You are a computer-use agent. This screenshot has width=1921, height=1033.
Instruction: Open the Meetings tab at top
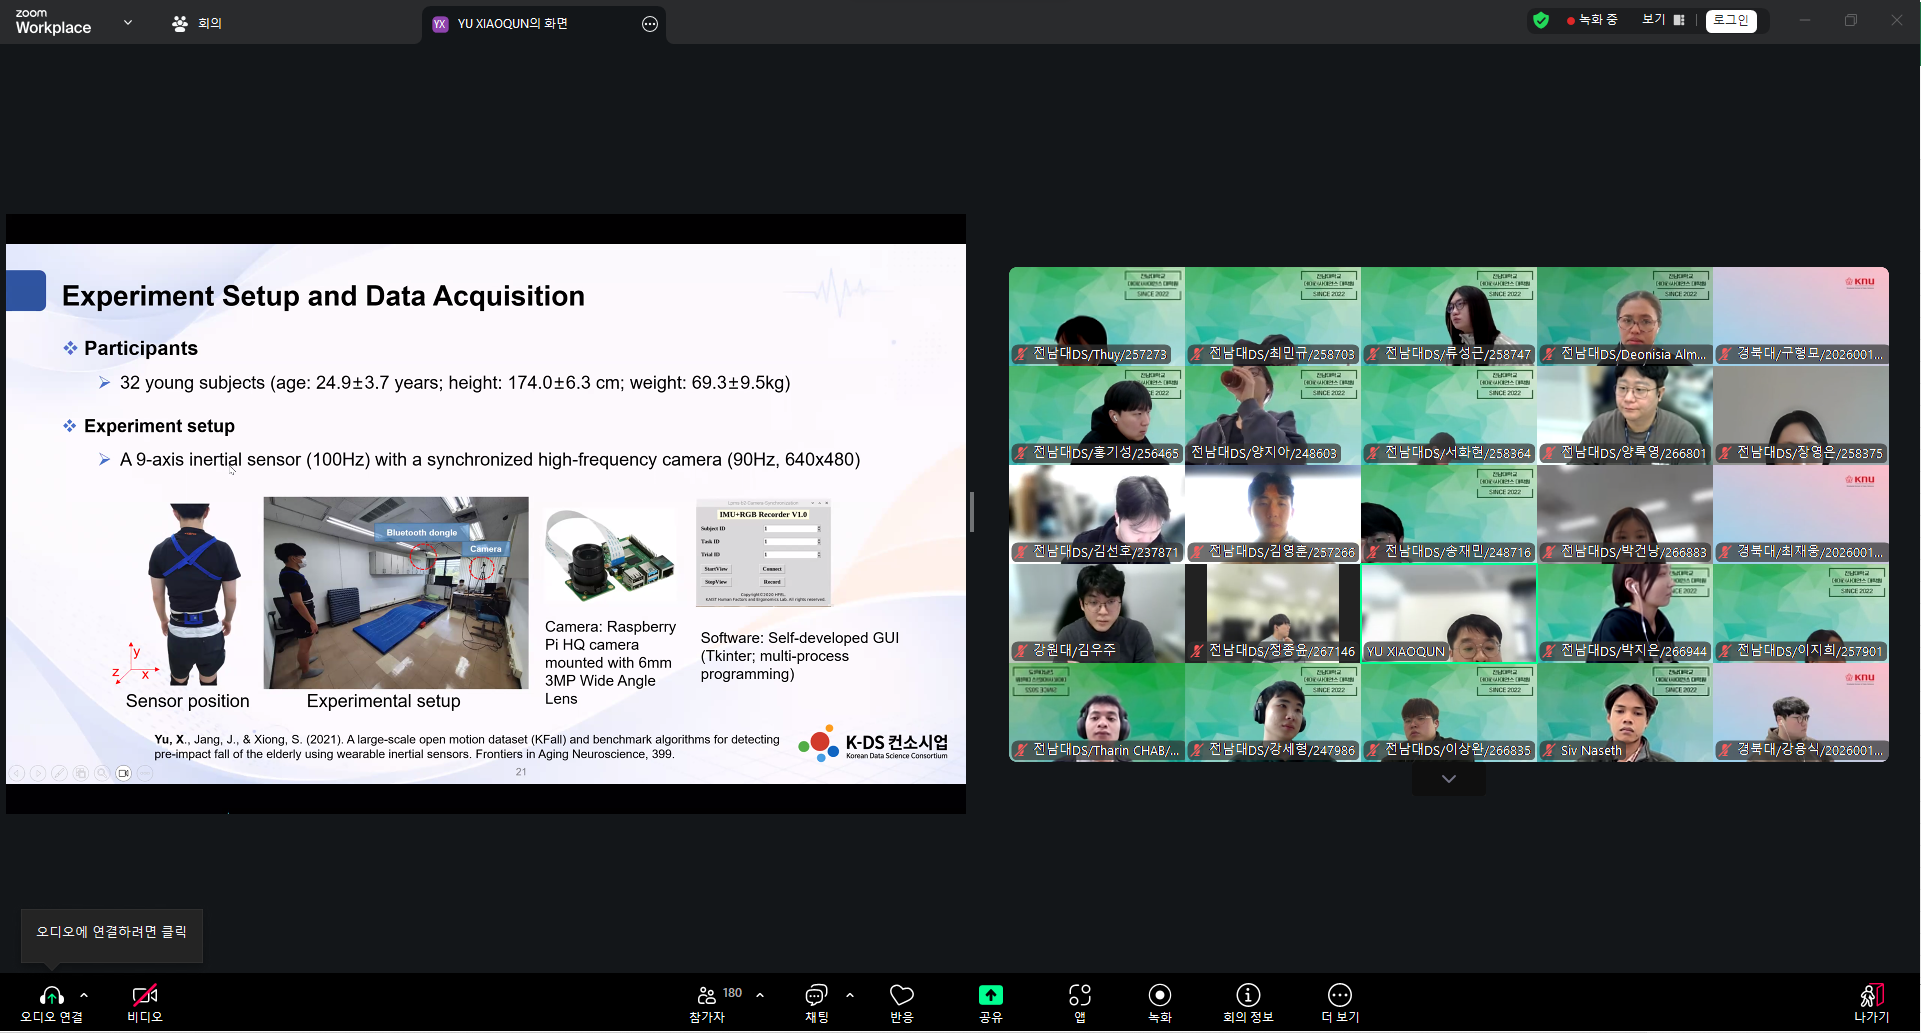click(197, 23)
